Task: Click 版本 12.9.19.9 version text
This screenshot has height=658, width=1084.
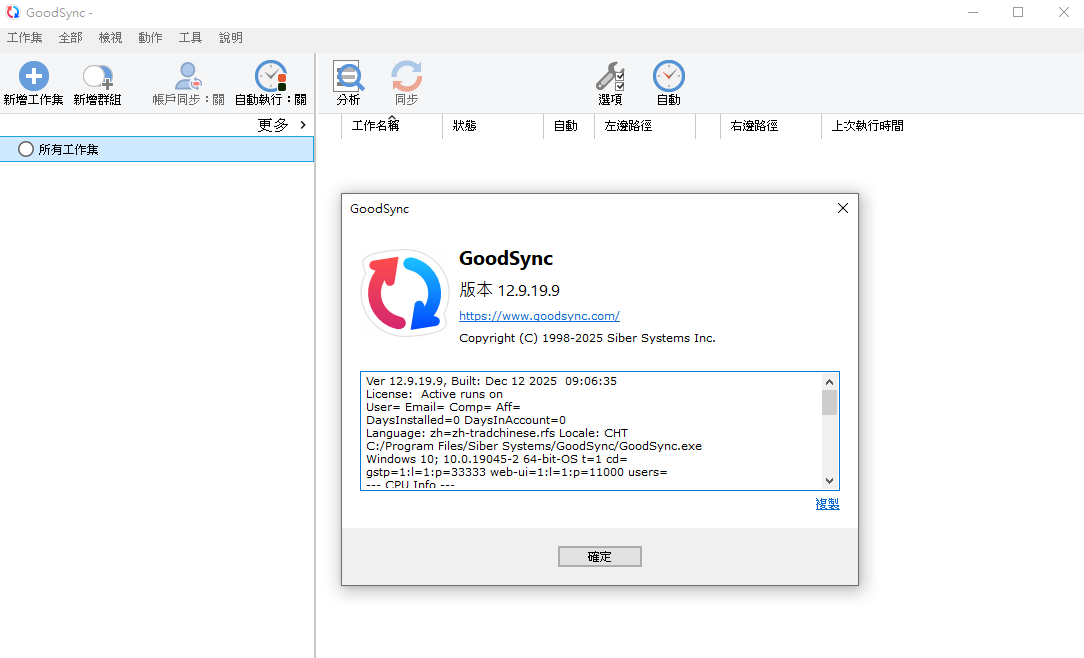Action: point(510,290)
